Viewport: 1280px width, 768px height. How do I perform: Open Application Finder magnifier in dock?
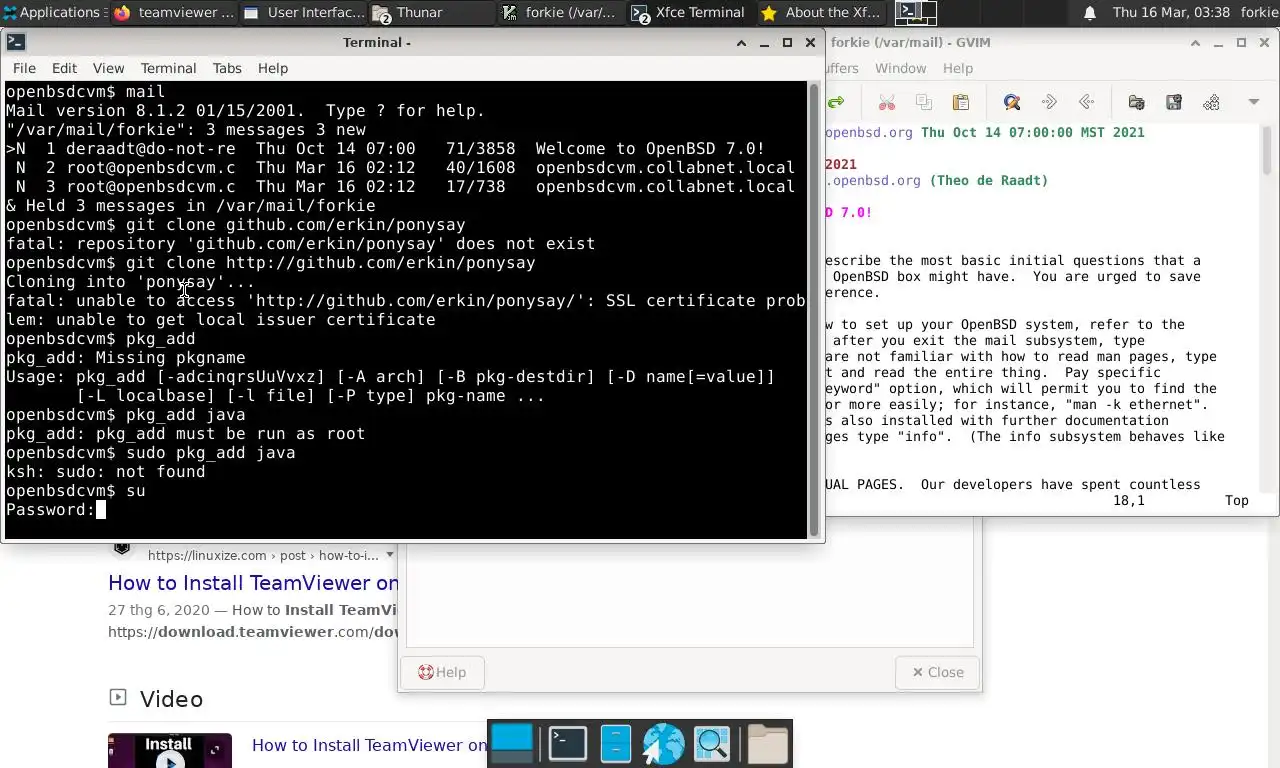(712, 744)
